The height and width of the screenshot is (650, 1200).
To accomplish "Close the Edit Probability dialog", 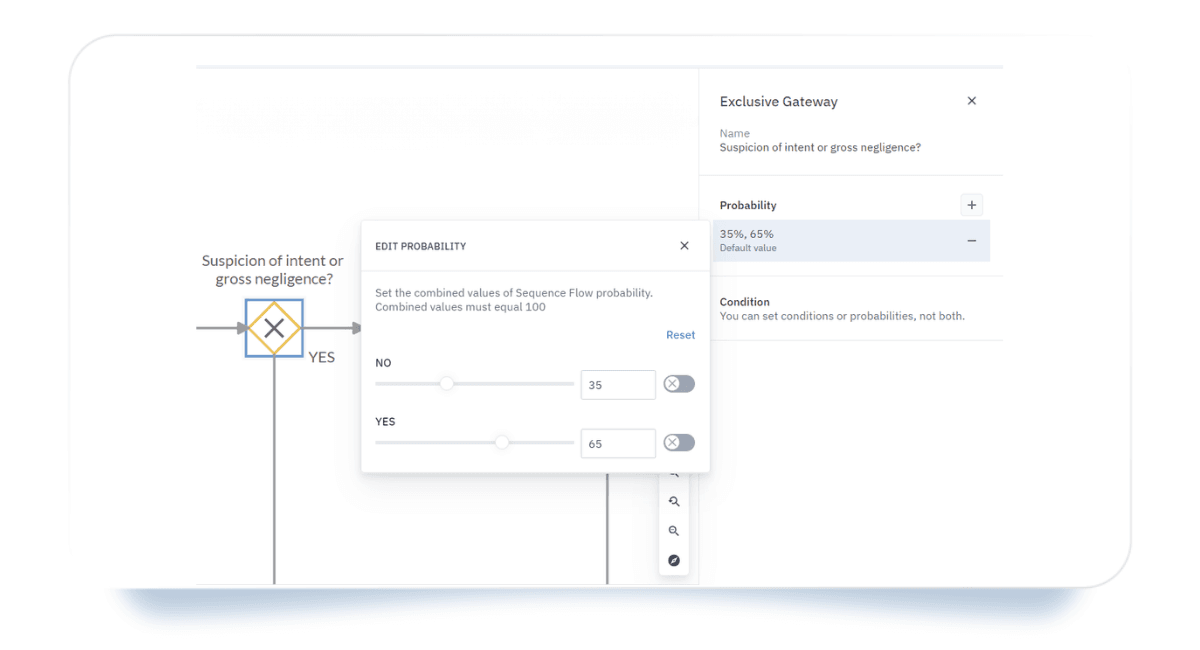I will point(684,246).
